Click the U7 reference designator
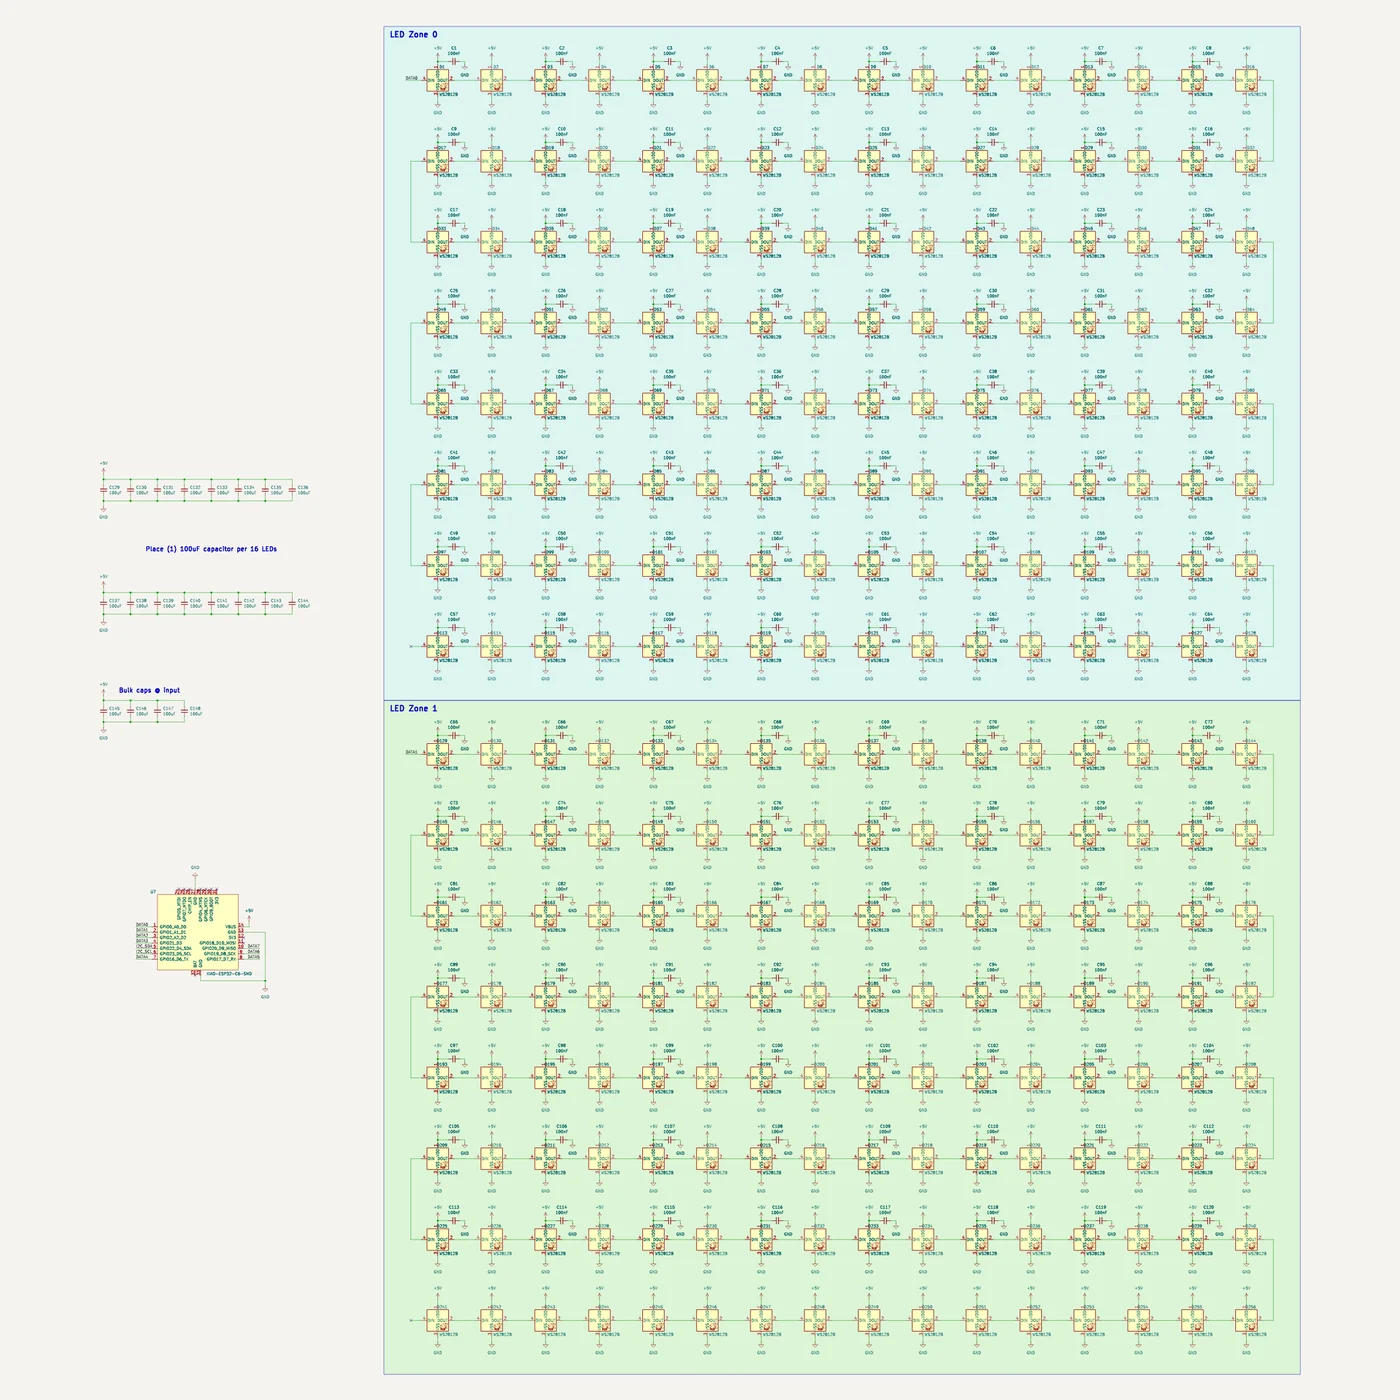Screen dimensions: 1400x1400 [153, 892]
